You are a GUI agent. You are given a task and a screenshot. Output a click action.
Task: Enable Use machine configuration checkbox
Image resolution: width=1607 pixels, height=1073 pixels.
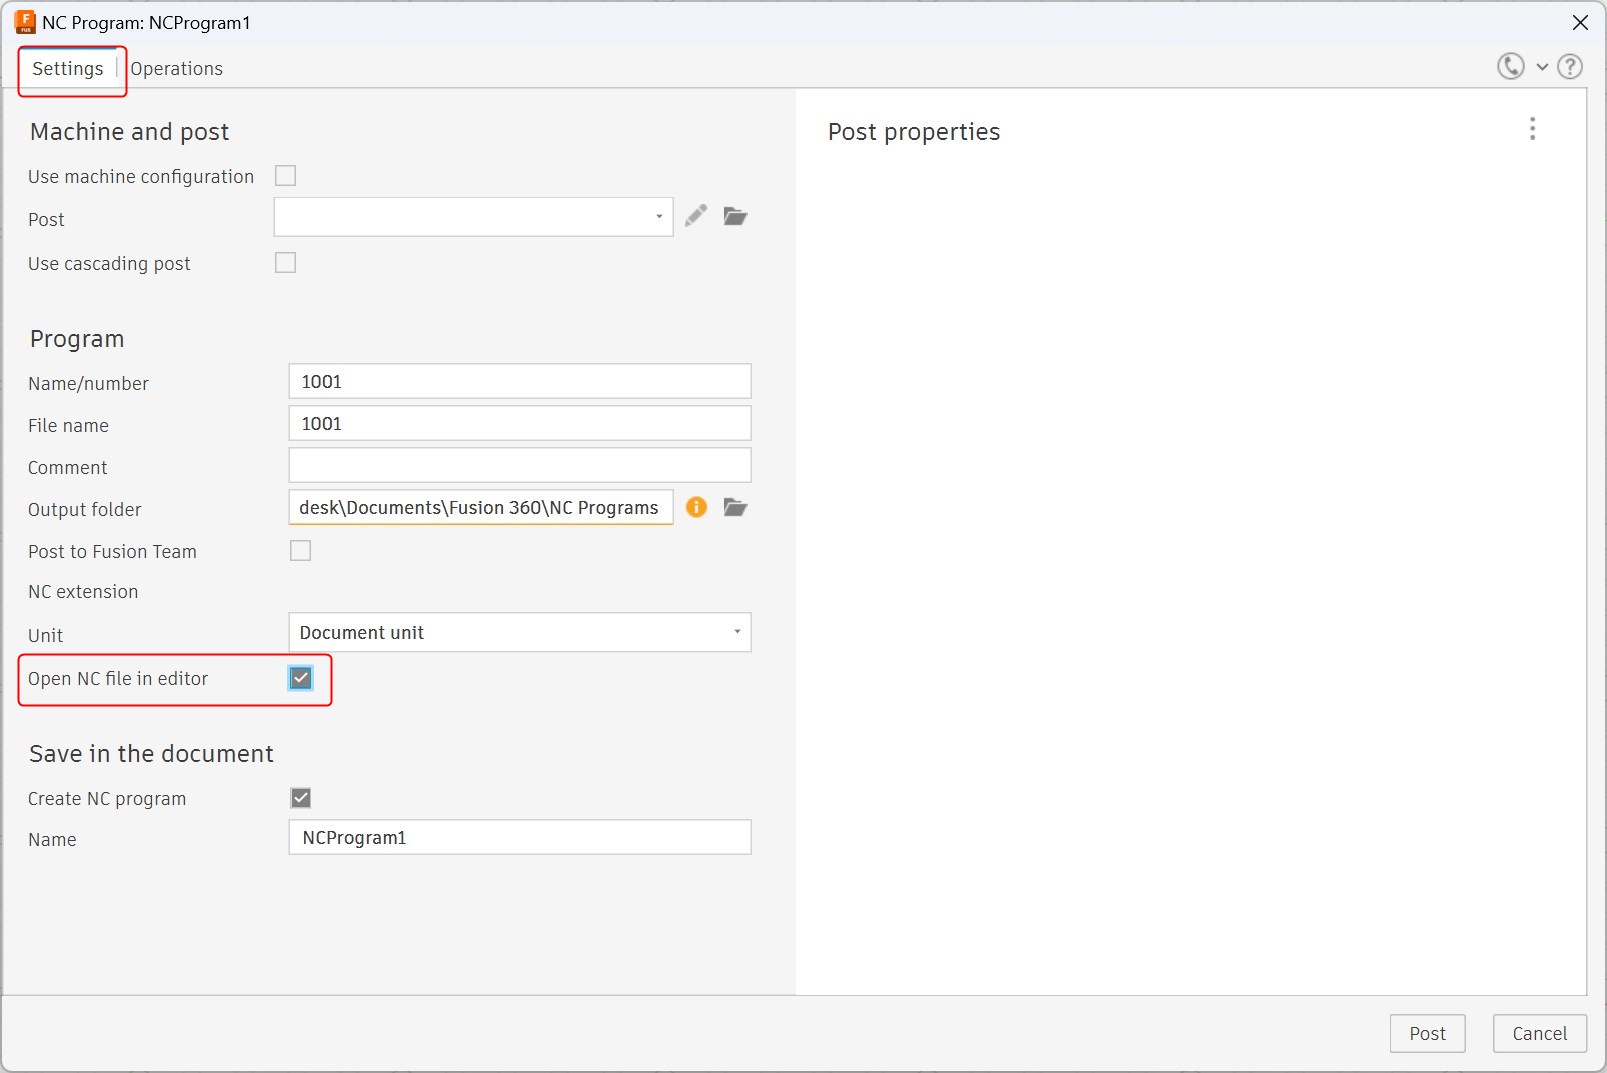286,176
